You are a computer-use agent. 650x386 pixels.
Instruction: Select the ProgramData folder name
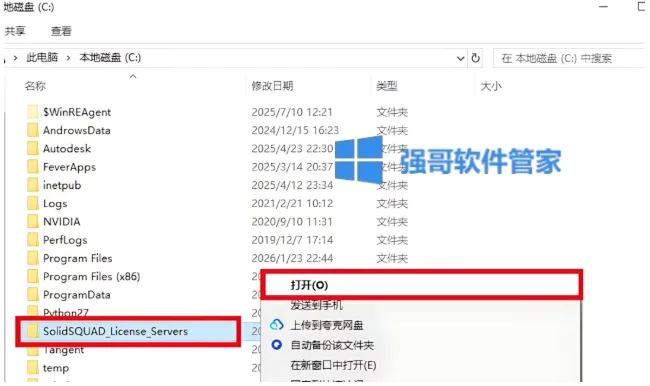(77, 295)
